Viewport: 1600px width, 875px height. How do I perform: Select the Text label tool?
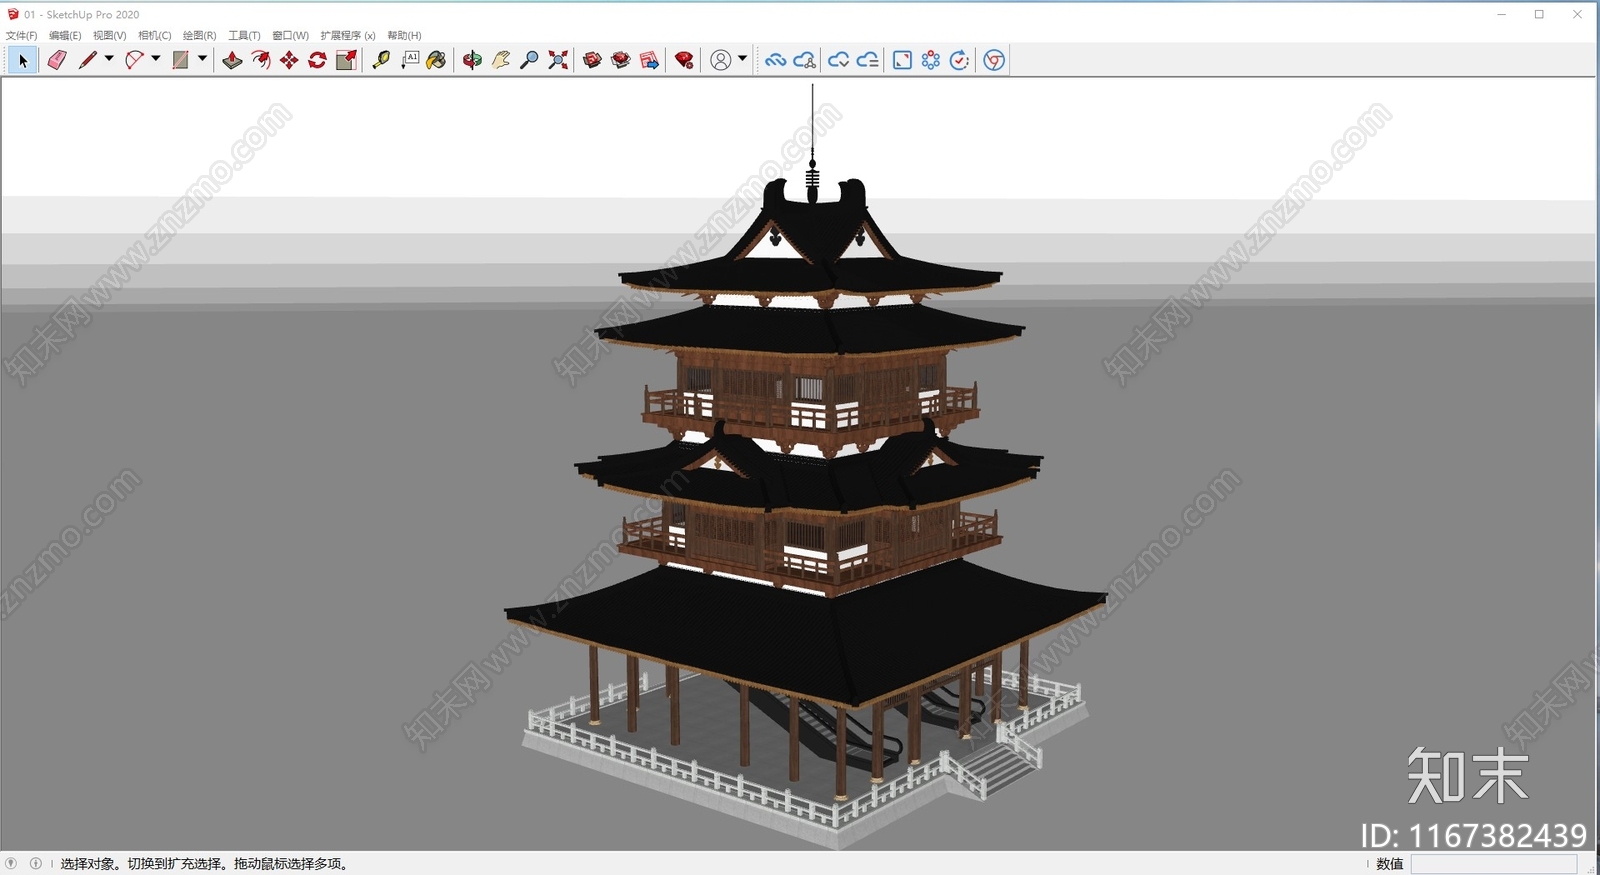[410, 60]
